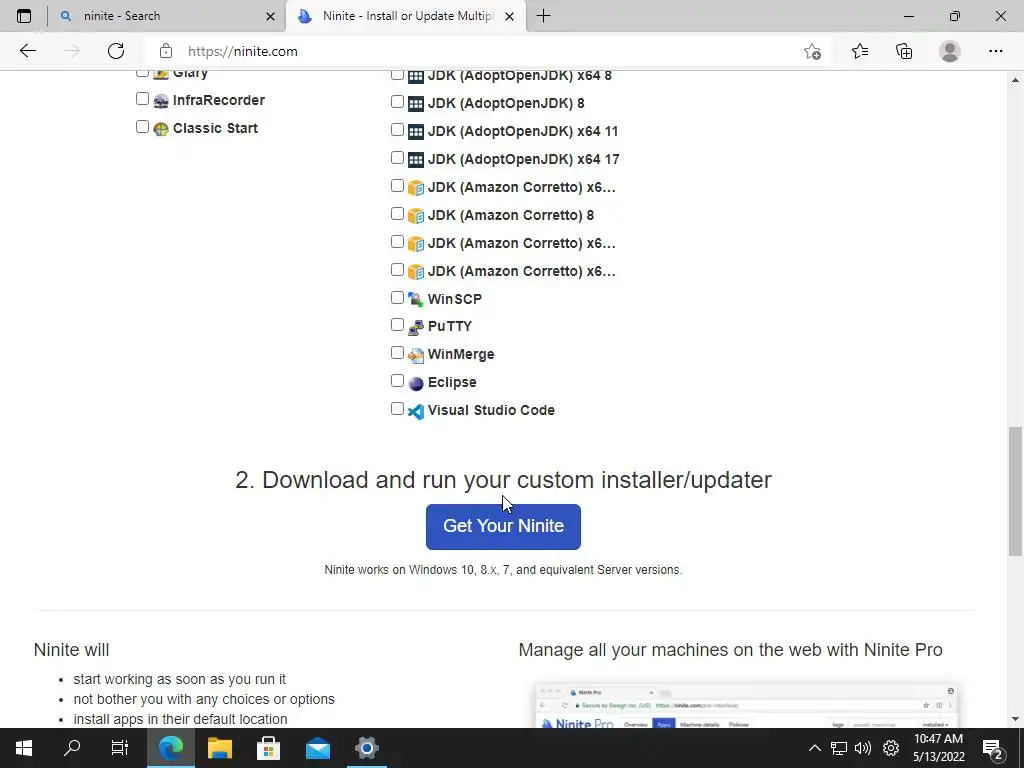The height and width of the screenshot is (768, 1024).
Task: Enable the WinSCP checkbox
Action: tap(397, 298)
